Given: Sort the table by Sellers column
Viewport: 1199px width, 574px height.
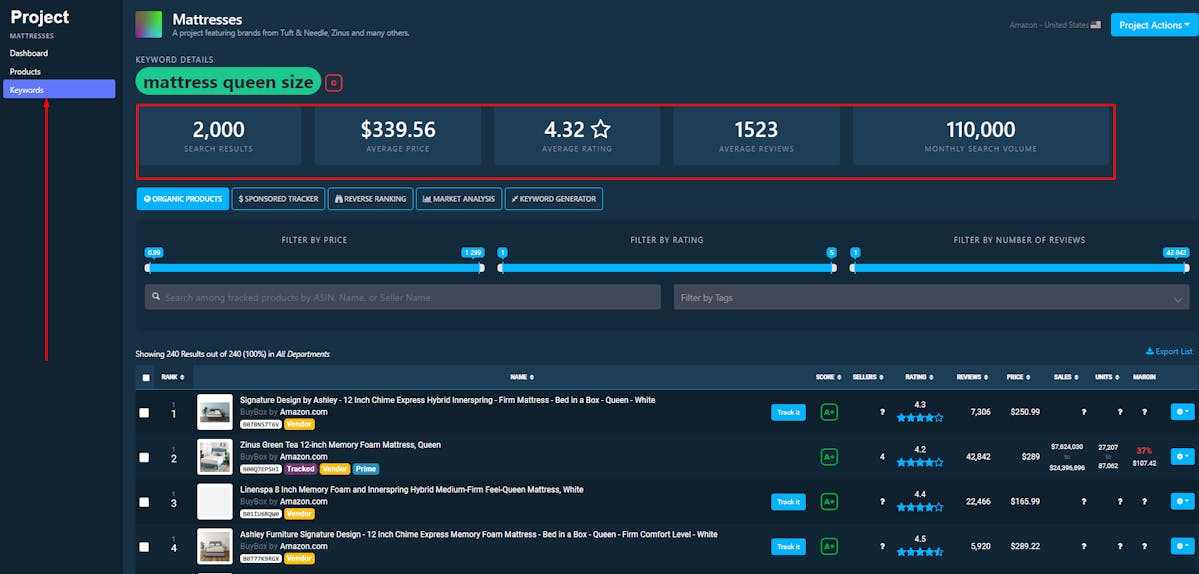Looking at the screenshot, I should pyautogui.click(x=868, y=377).
